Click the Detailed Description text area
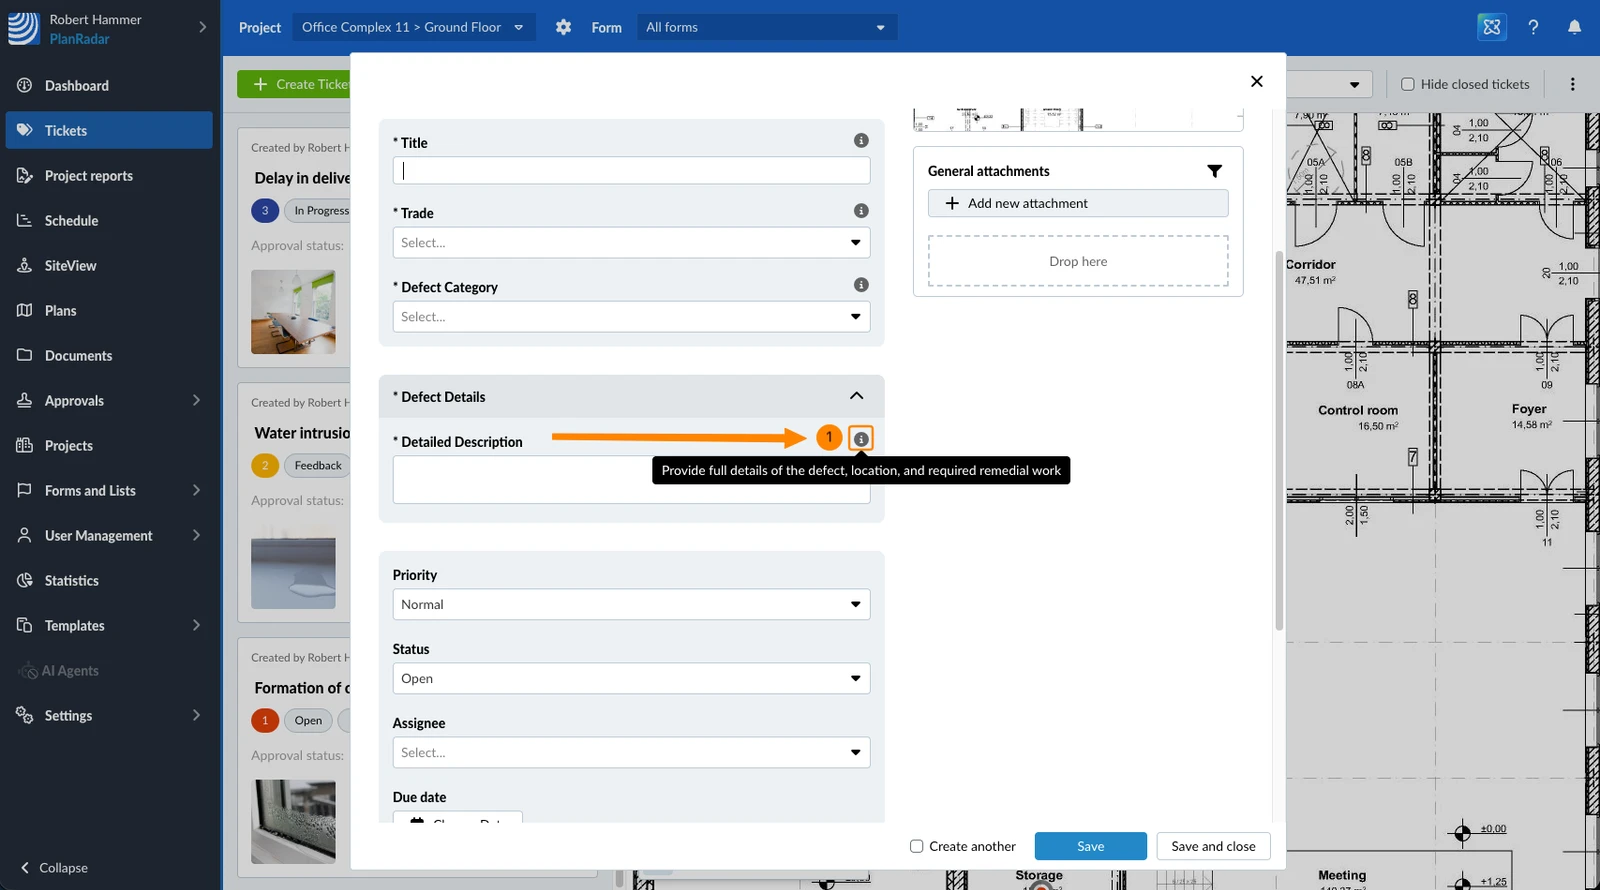1600x890 pixels. 631,480
